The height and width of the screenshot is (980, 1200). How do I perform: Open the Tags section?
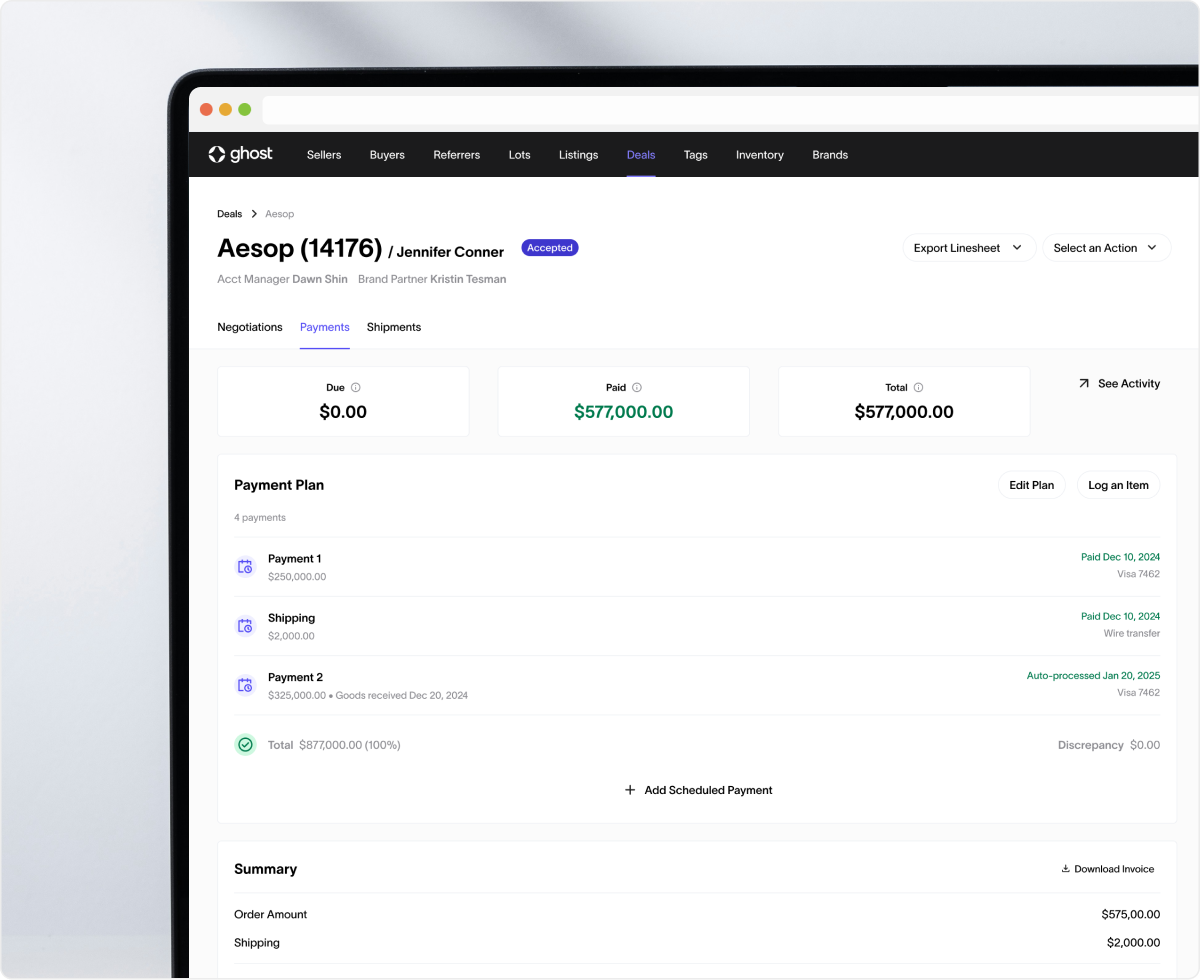[x=696, y=155]
